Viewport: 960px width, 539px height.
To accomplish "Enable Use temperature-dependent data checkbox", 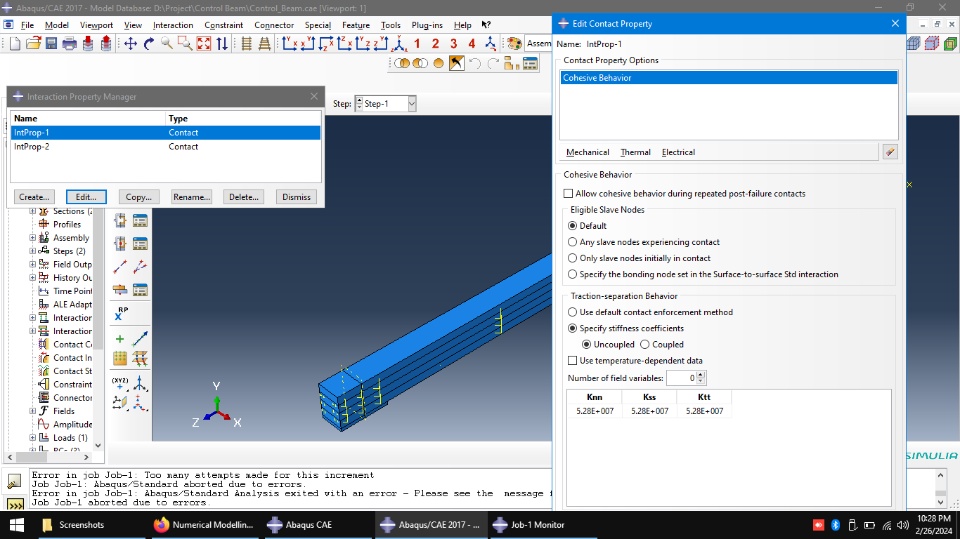I will click(572, 361).
